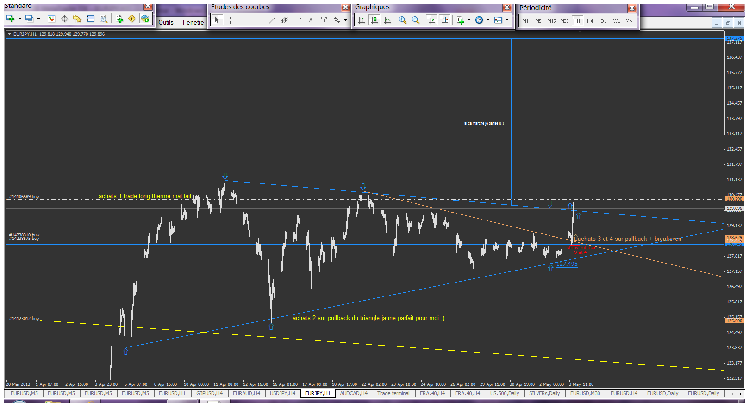Select the Arrows drawing tool
The image size is (749, 403).
click(337, 21)
